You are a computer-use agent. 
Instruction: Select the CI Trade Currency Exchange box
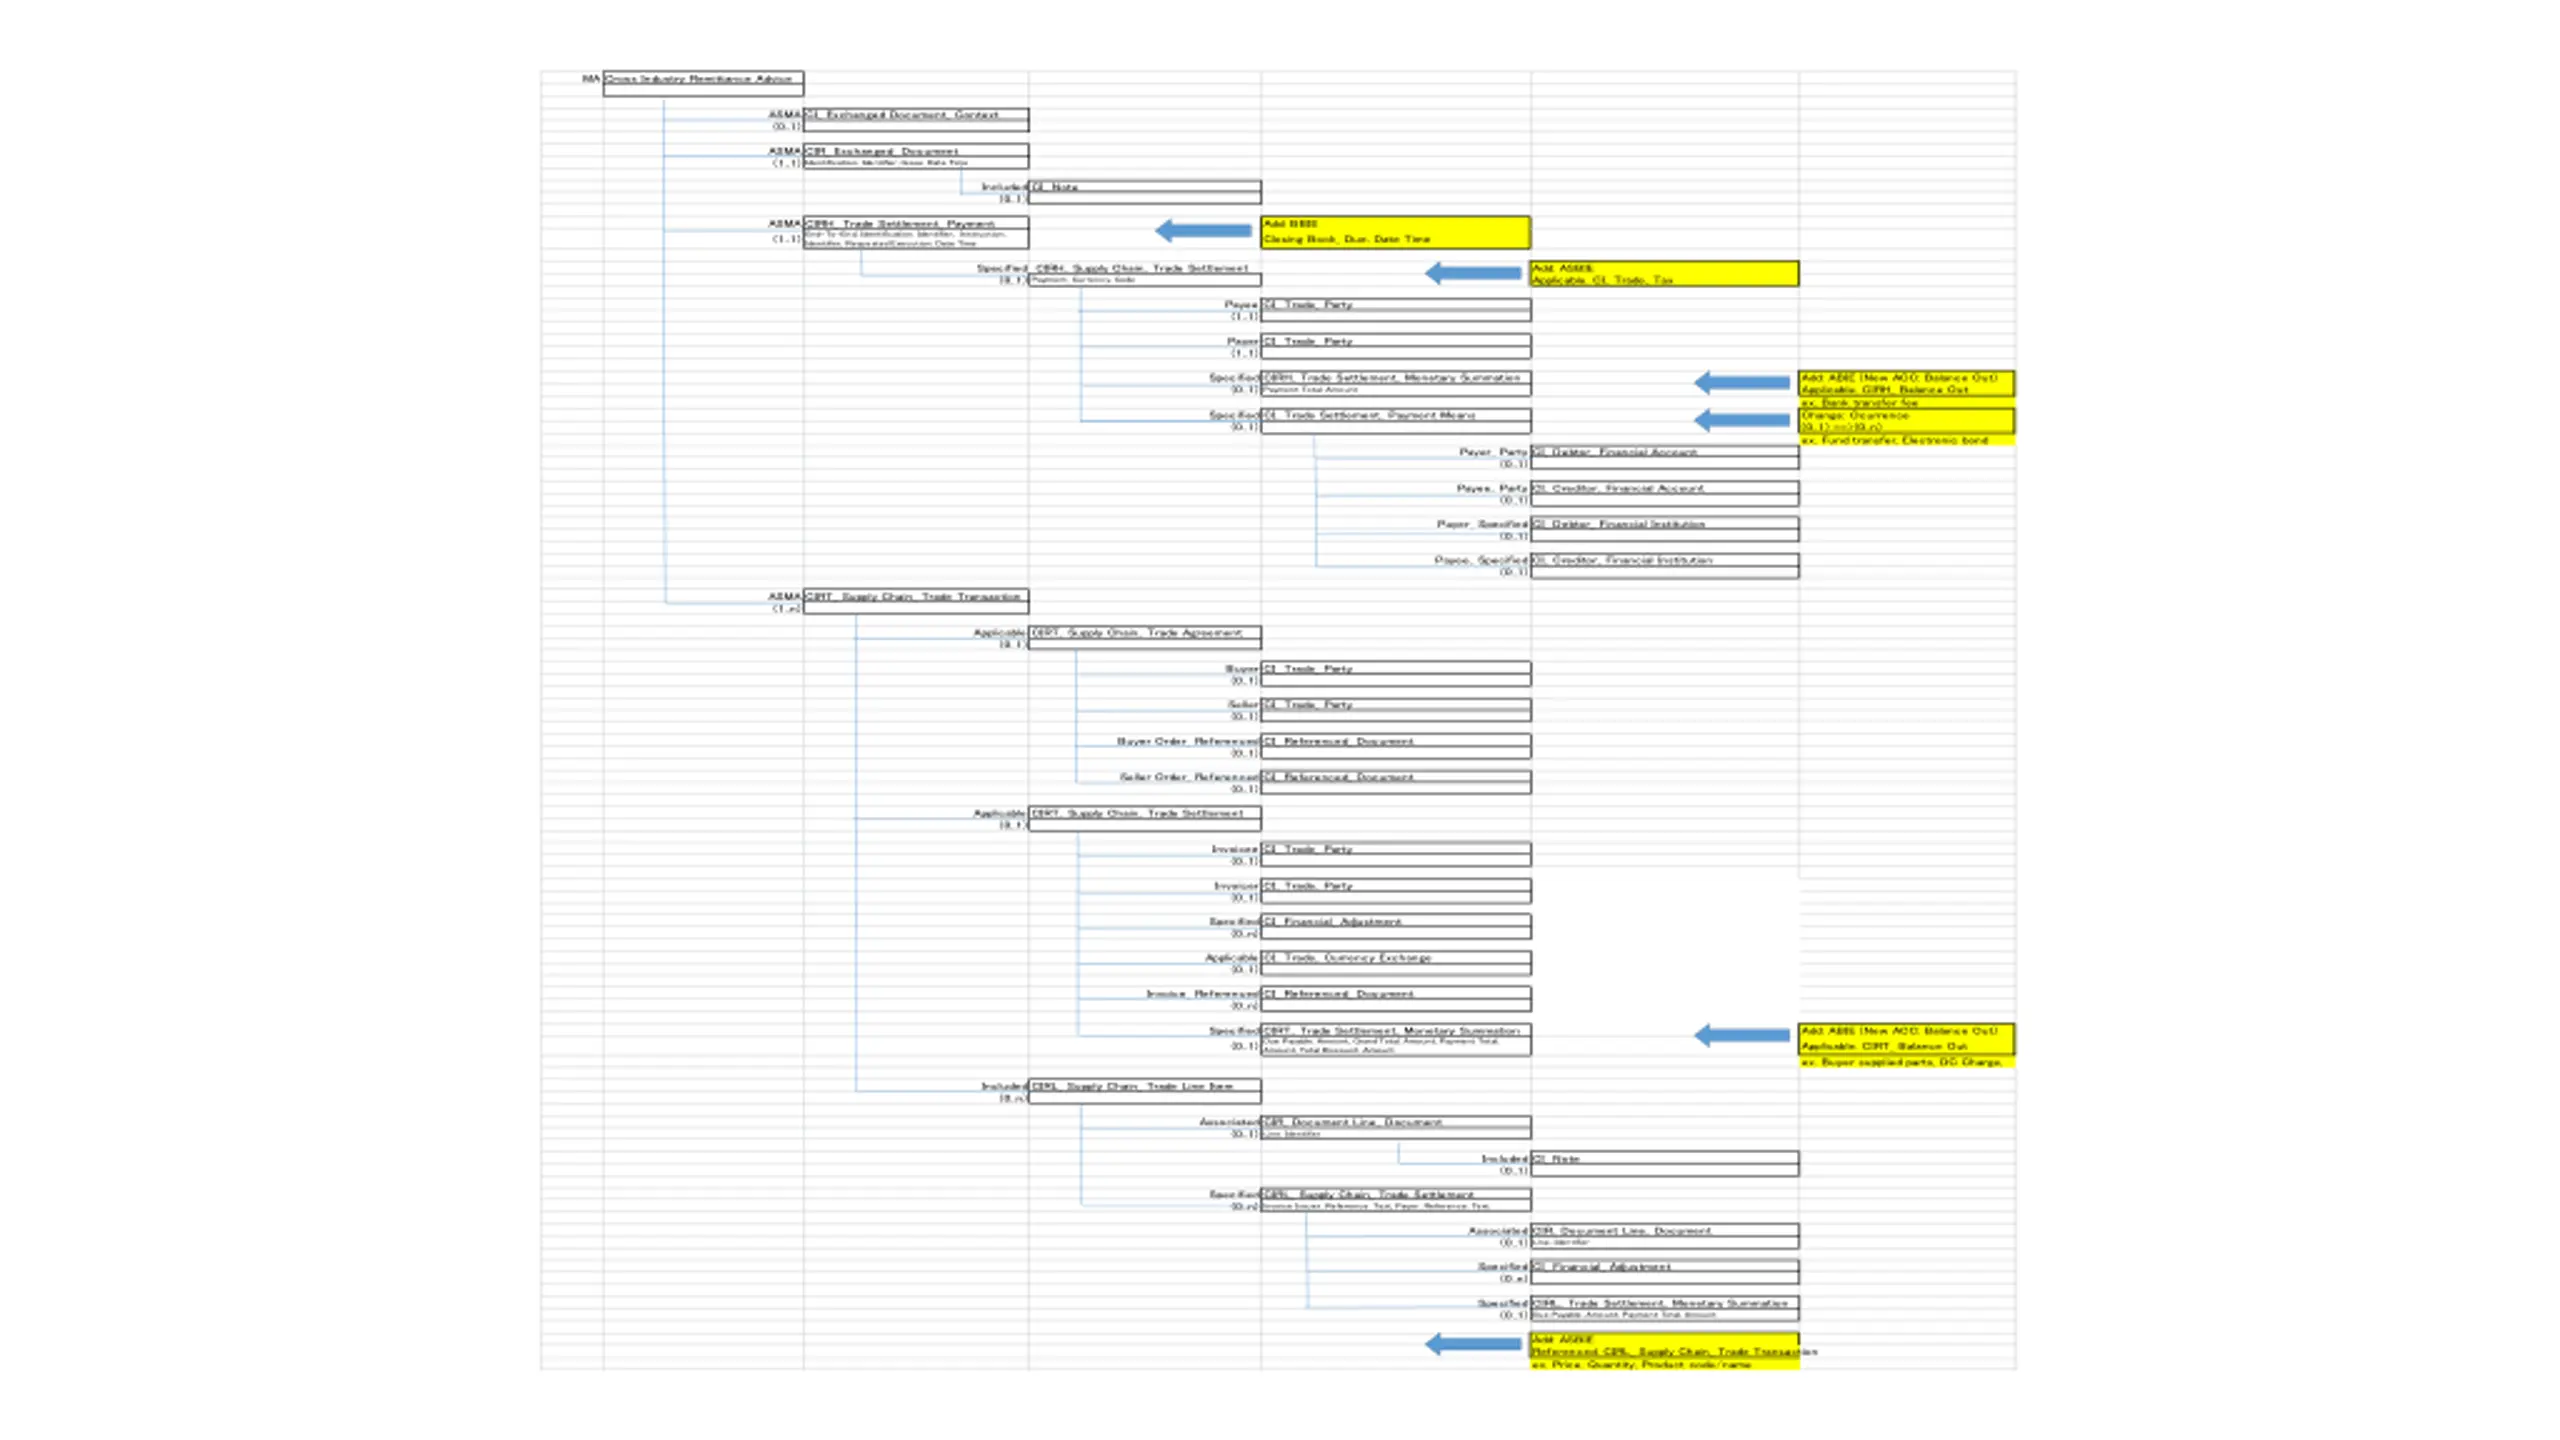pyautogui.click(x=1395, y=962)
